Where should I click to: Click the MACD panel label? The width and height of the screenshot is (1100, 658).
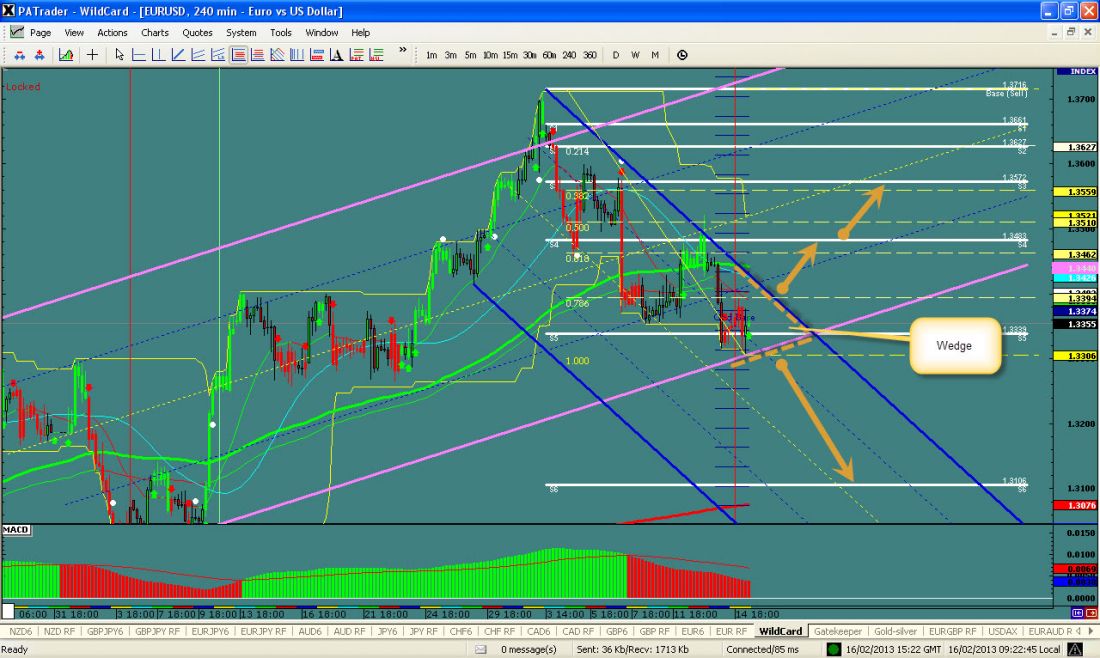pos(16,529)
